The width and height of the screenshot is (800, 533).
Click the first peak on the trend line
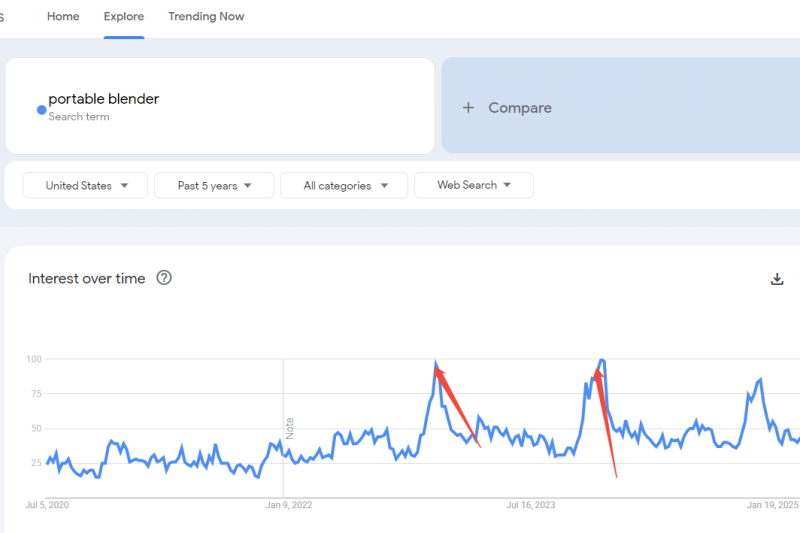[436, 364]
